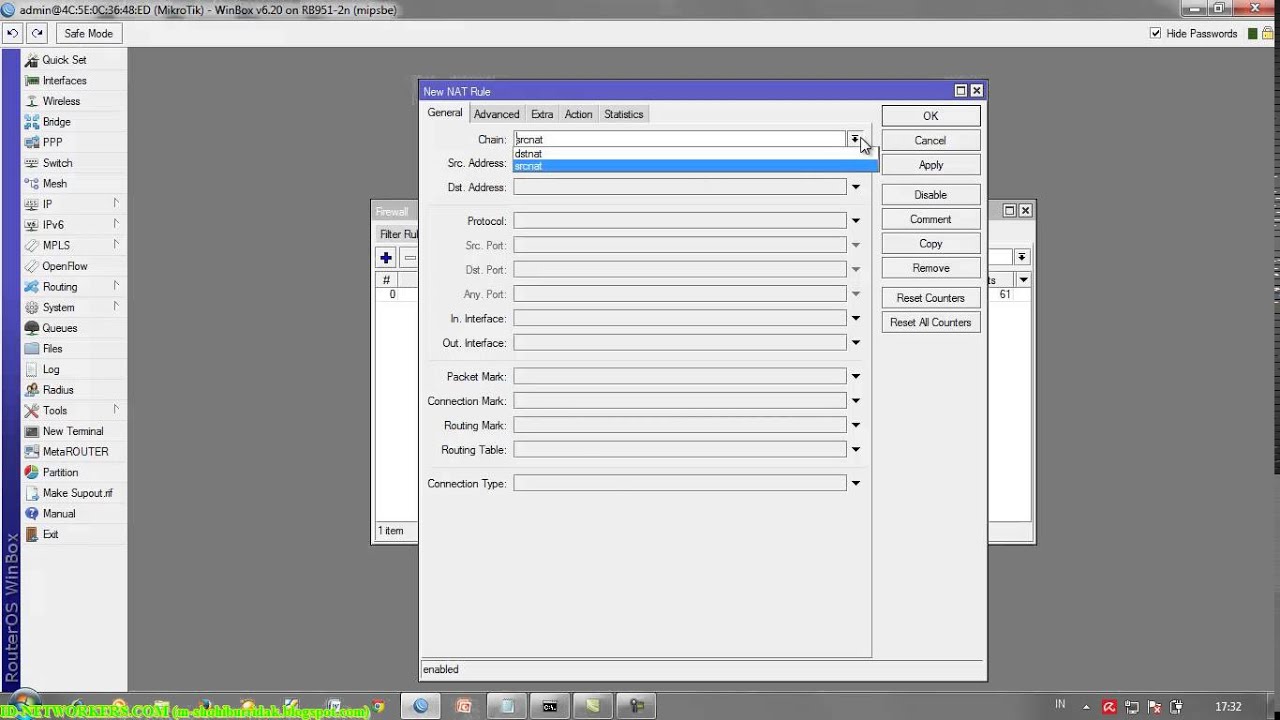The width and height of the screenshot is (1280, 720).
Task: Open the OpenFlow section
Action: pyautogui.click(x=65, y=266)
